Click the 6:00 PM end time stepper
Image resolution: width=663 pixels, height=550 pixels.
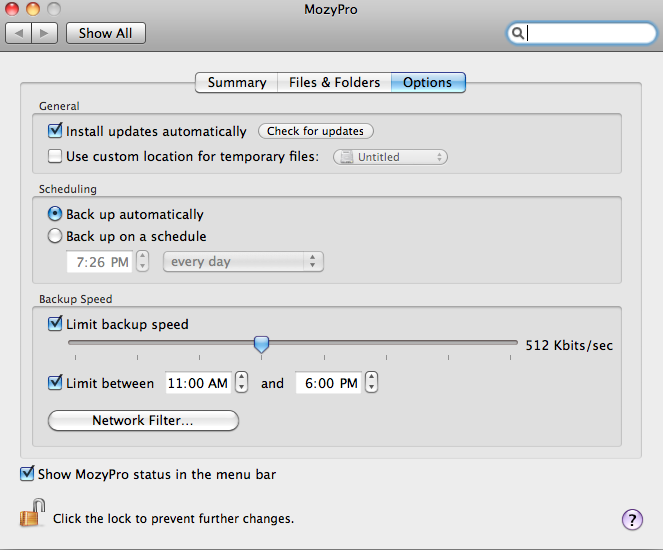point(371,382)
